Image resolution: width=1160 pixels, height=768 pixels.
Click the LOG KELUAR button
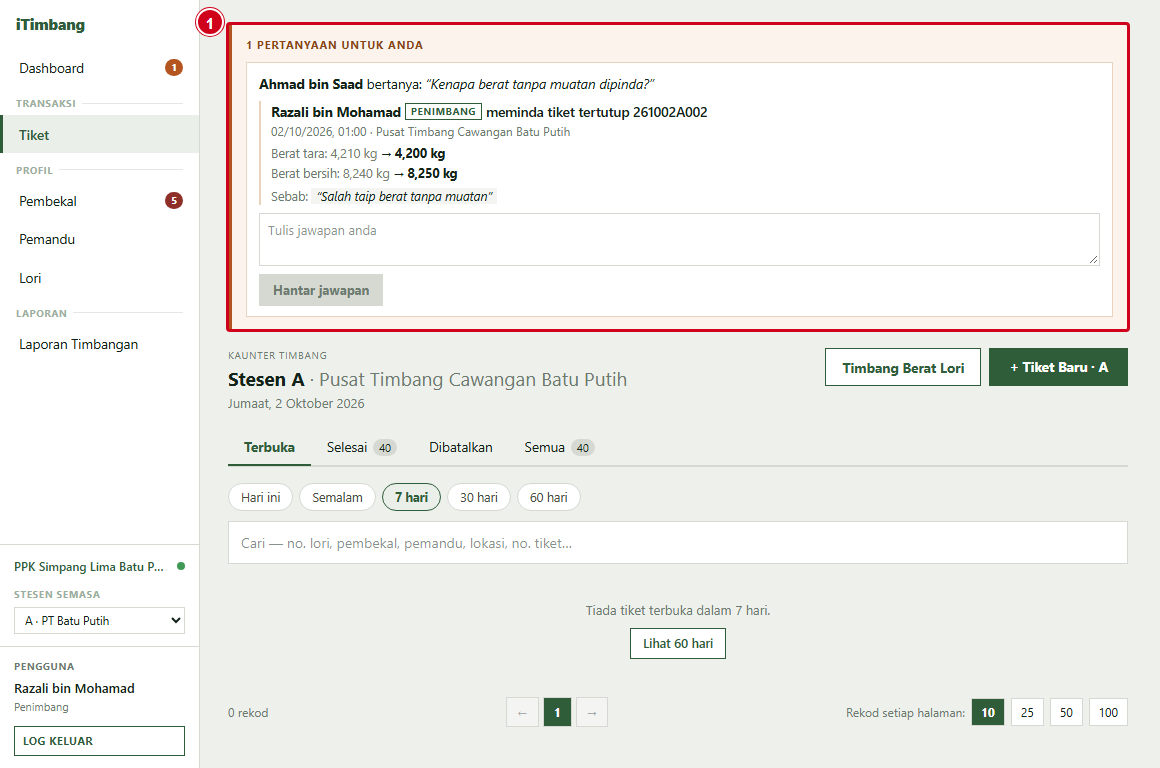tap(99, 741)
